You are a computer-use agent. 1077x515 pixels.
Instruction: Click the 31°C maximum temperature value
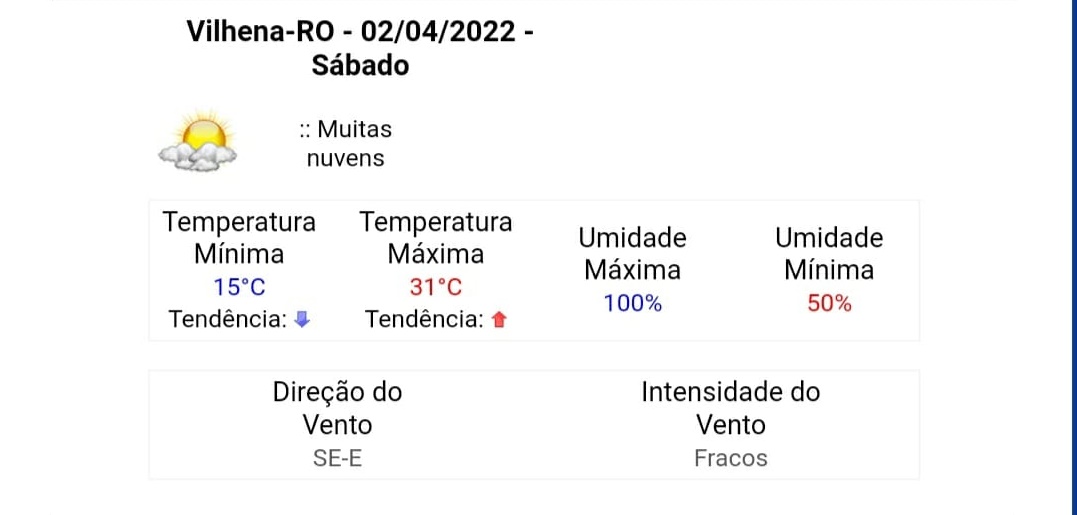[436, 287]
